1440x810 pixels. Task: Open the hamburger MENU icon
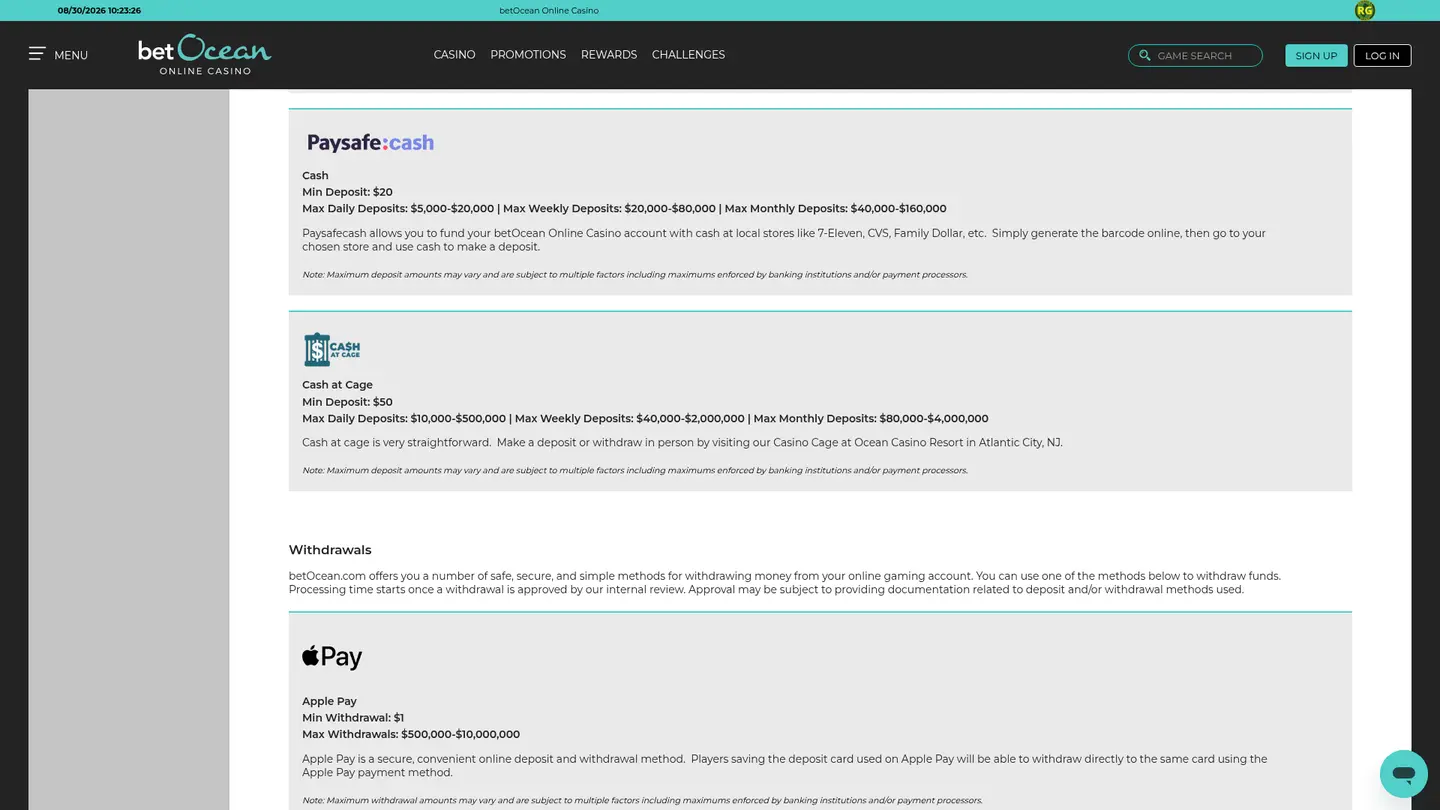(37, 54)
